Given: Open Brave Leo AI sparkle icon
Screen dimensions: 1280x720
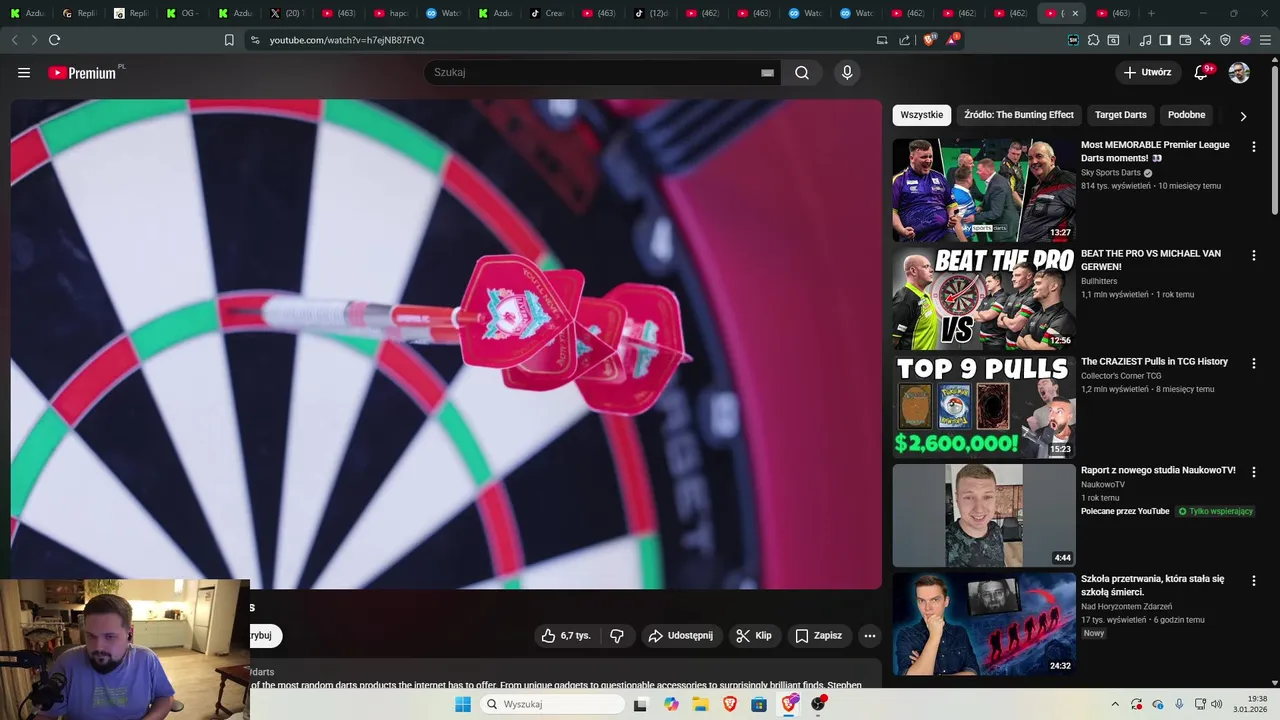Looking at the screenshot, I should click(1205, 40).
